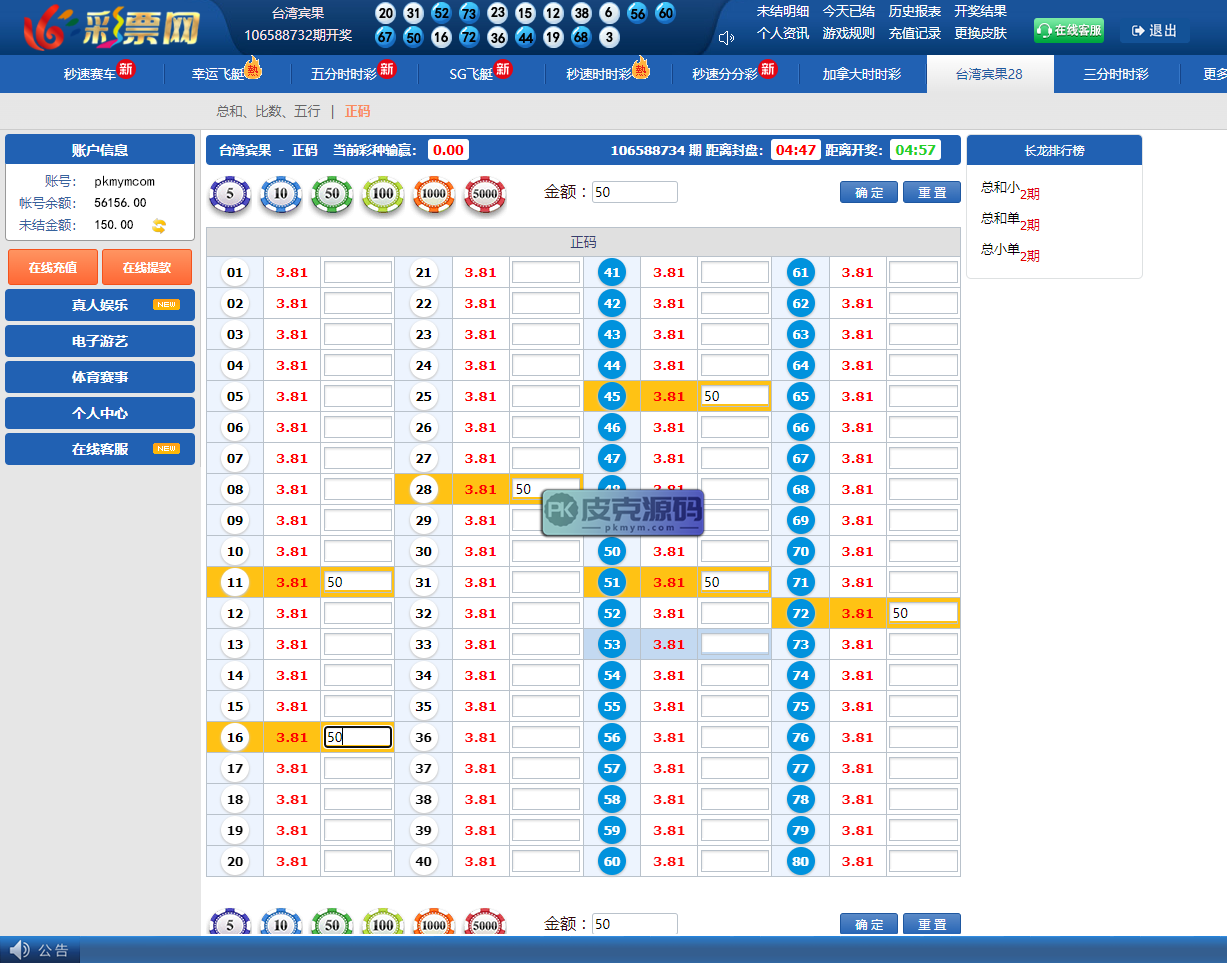Pick the red 5000 chip above the grid
The image size is (1227, 963).
[485, 194]
